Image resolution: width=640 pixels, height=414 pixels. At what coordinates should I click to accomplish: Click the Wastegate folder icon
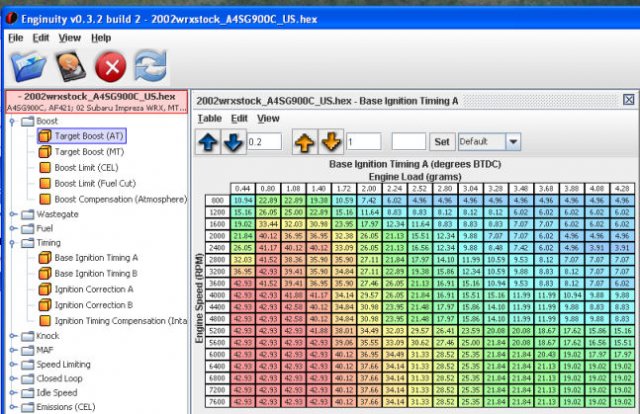pyautogui.click(x=28, y=214)
